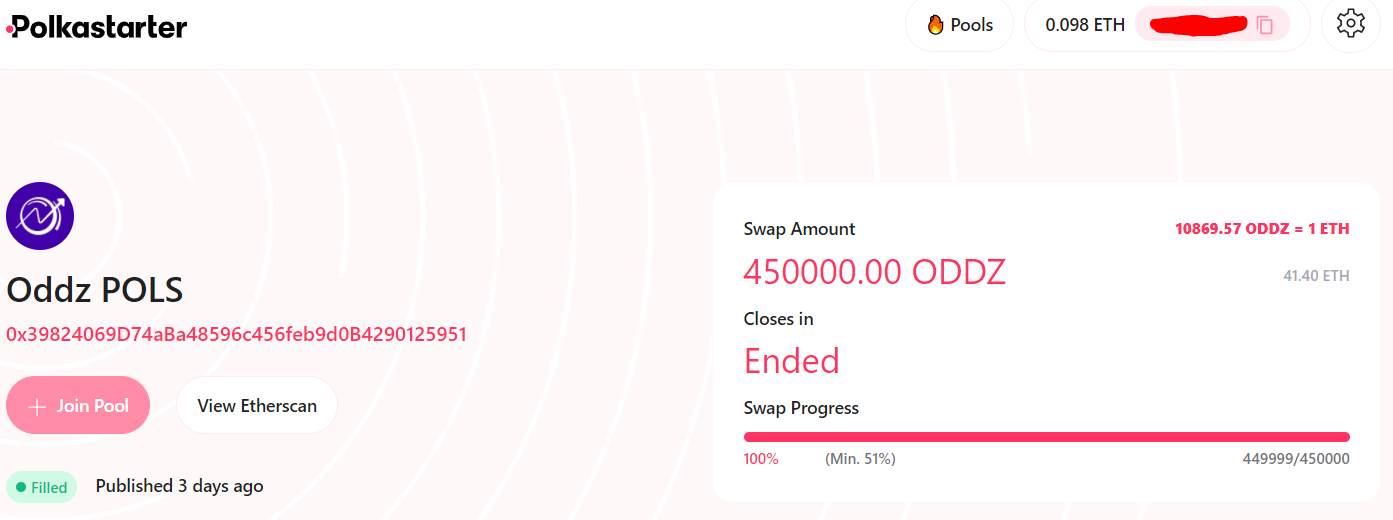Click the Oddz POLS pool title
This screenshot has height=520, width=1393.
point(95,291)
